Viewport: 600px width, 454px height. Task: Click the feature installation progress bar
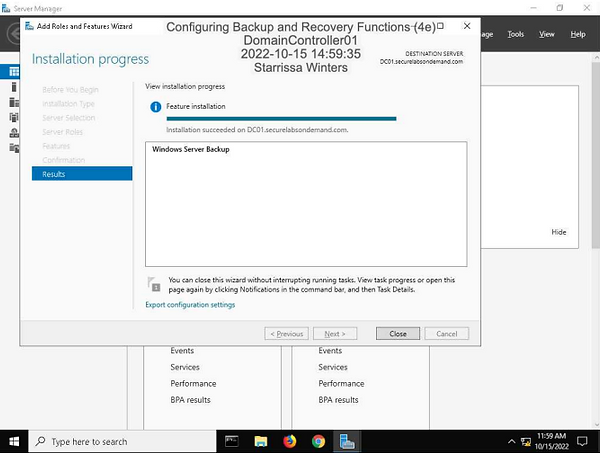coord(281,119)
